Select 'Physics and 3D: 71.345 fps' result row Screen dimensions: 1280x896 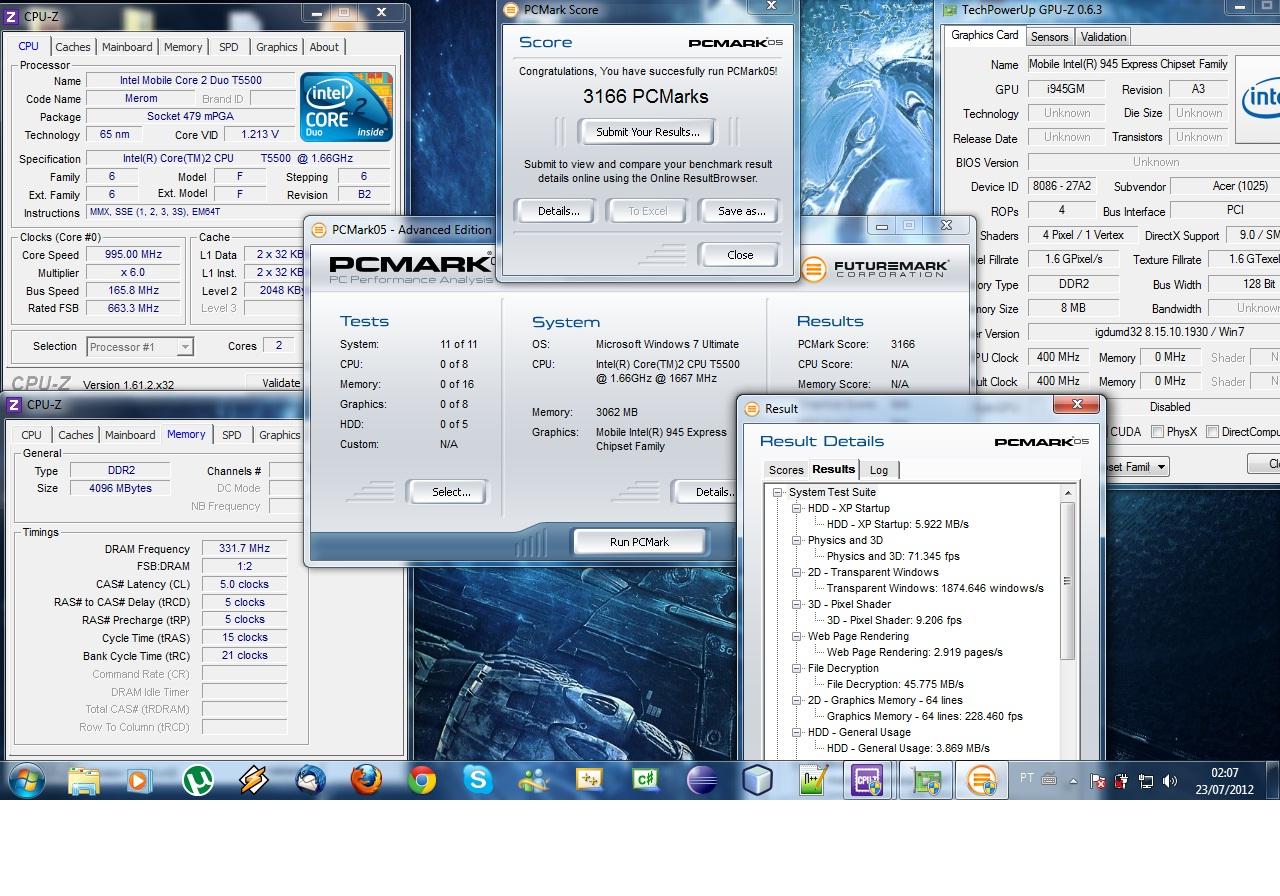[893, 556]
